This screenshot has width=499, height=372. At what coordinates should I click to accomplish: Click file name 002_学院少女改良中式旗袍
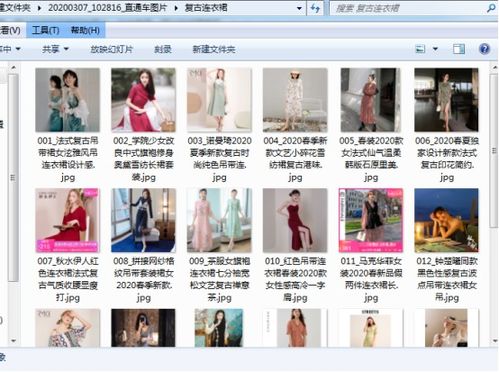pyautogui.click(x=143, y=159)
